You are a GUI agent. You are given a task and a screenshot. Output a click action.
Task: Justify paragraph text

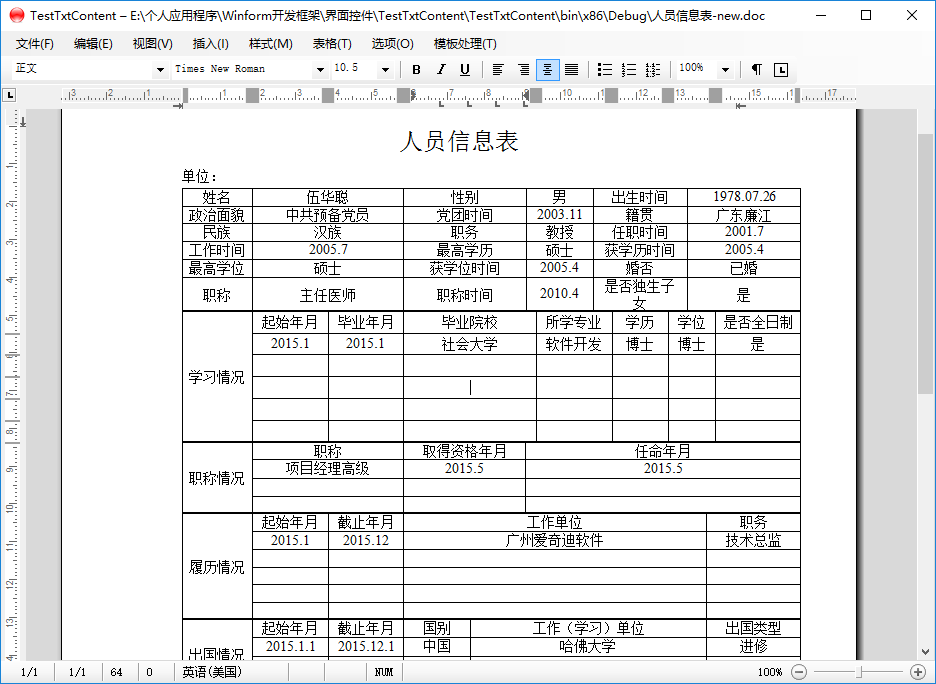572,70
